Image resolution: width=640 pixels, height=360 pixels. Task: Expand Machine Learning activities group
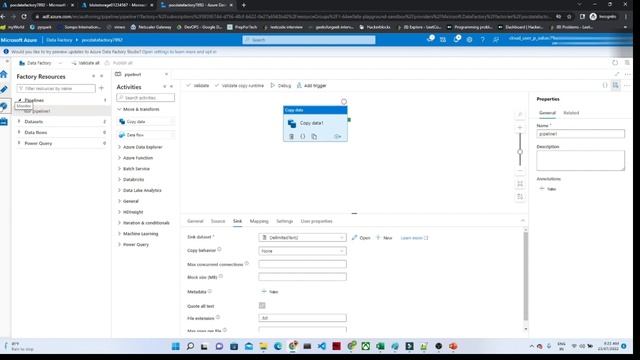(120, 234)
